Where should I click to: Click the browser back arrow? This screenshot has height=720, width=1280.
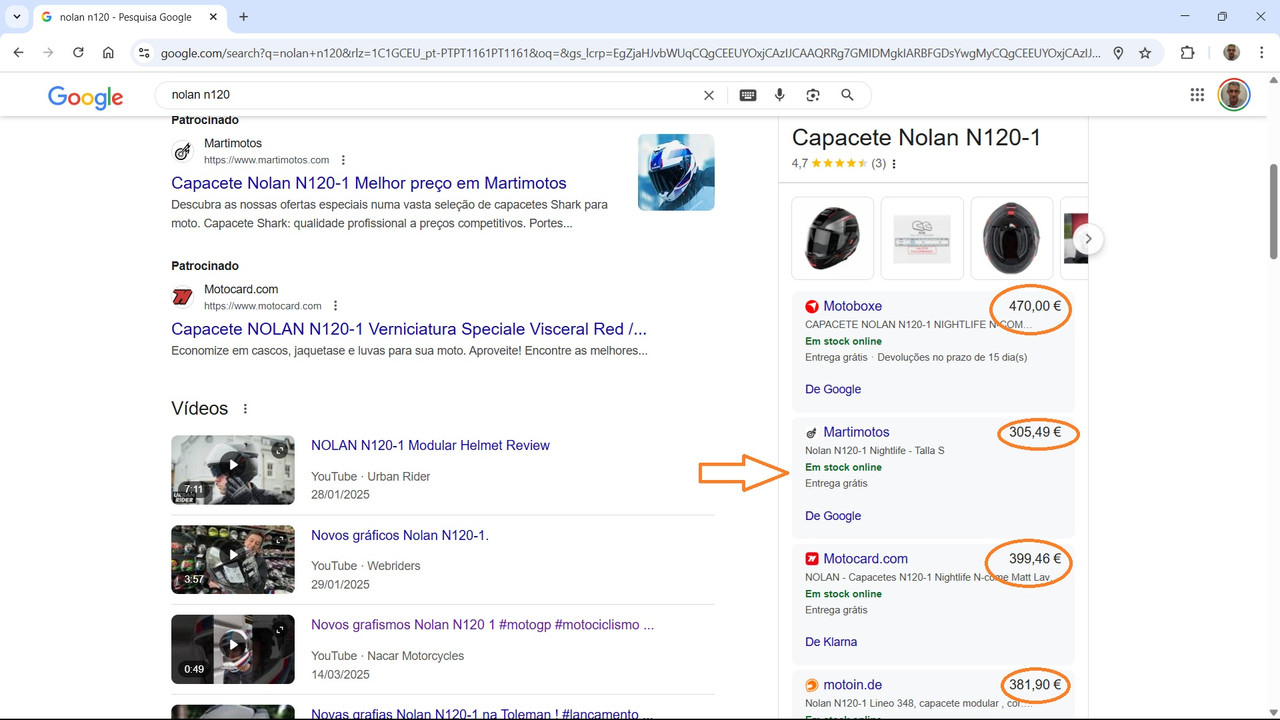point(18,53)
